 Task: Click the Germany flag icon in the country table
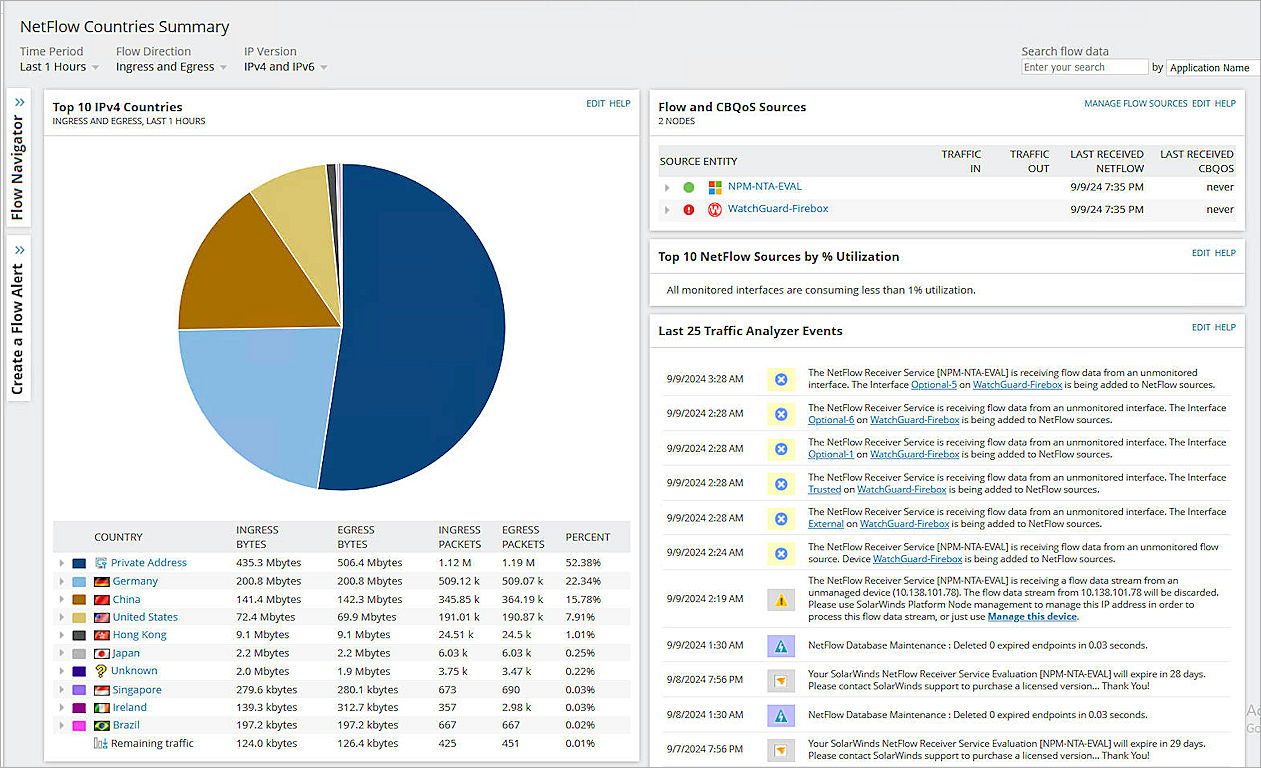coord(100,580)
